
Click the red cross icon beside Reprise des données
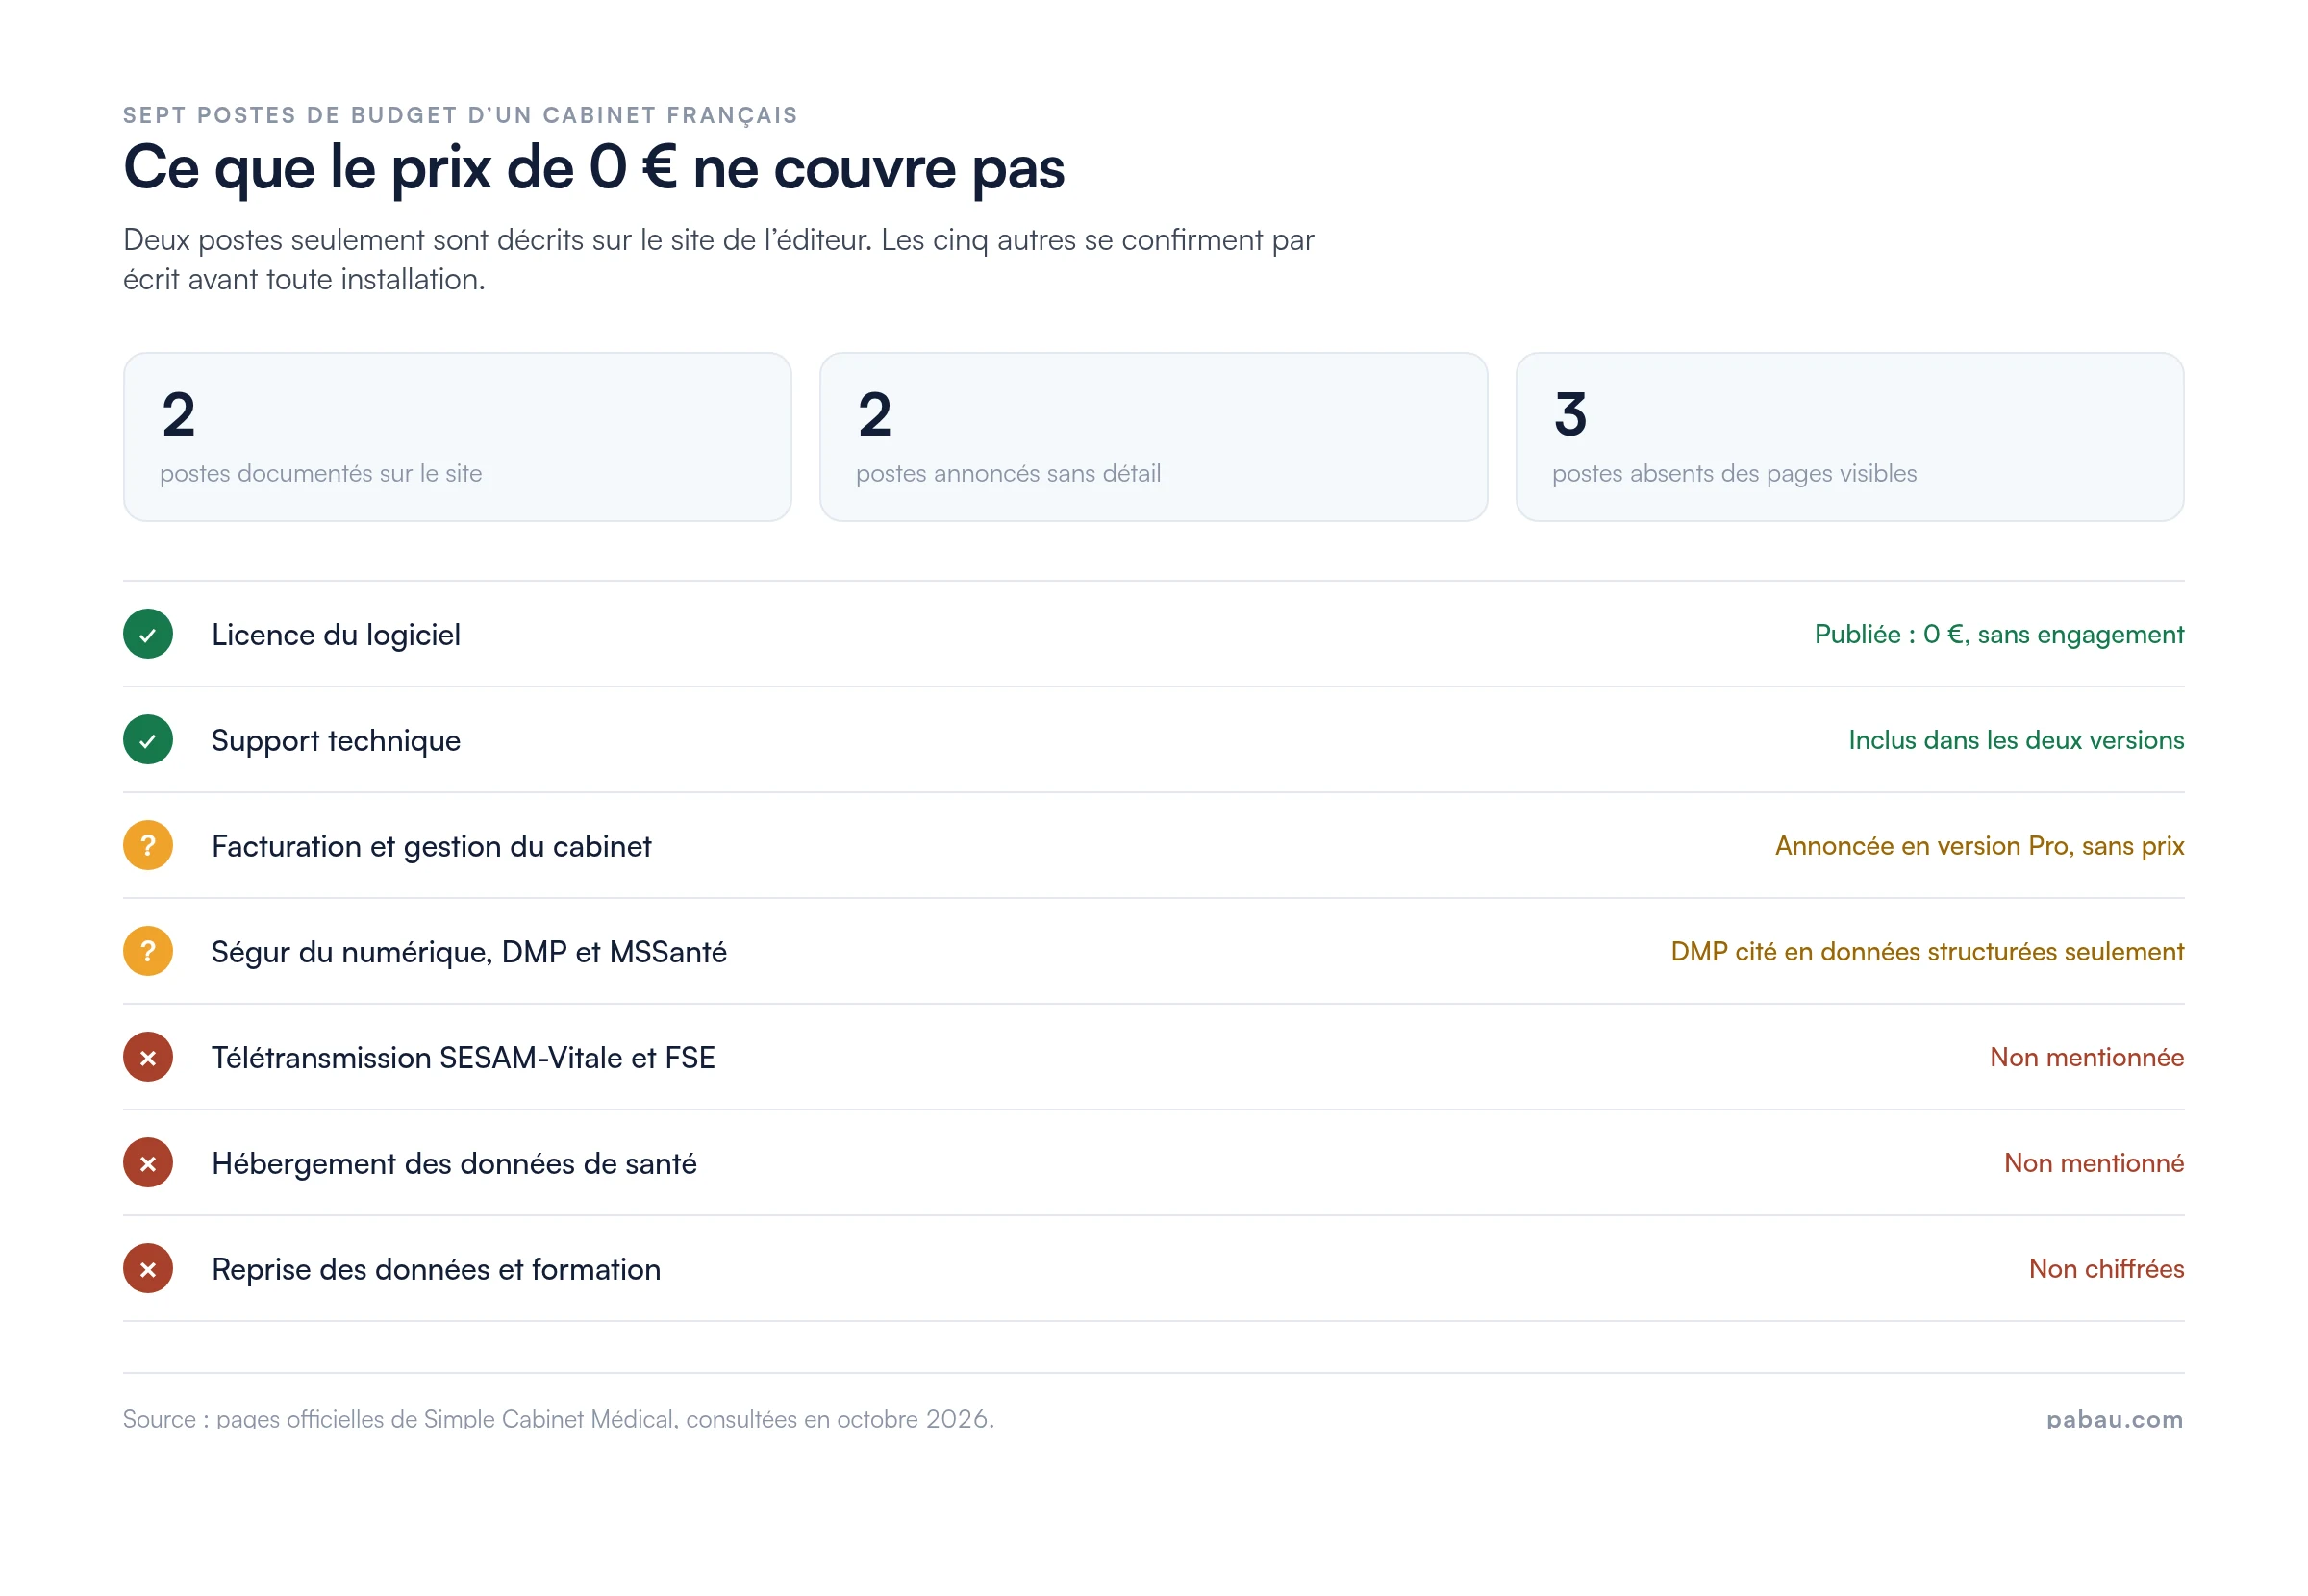[148, 1269]
